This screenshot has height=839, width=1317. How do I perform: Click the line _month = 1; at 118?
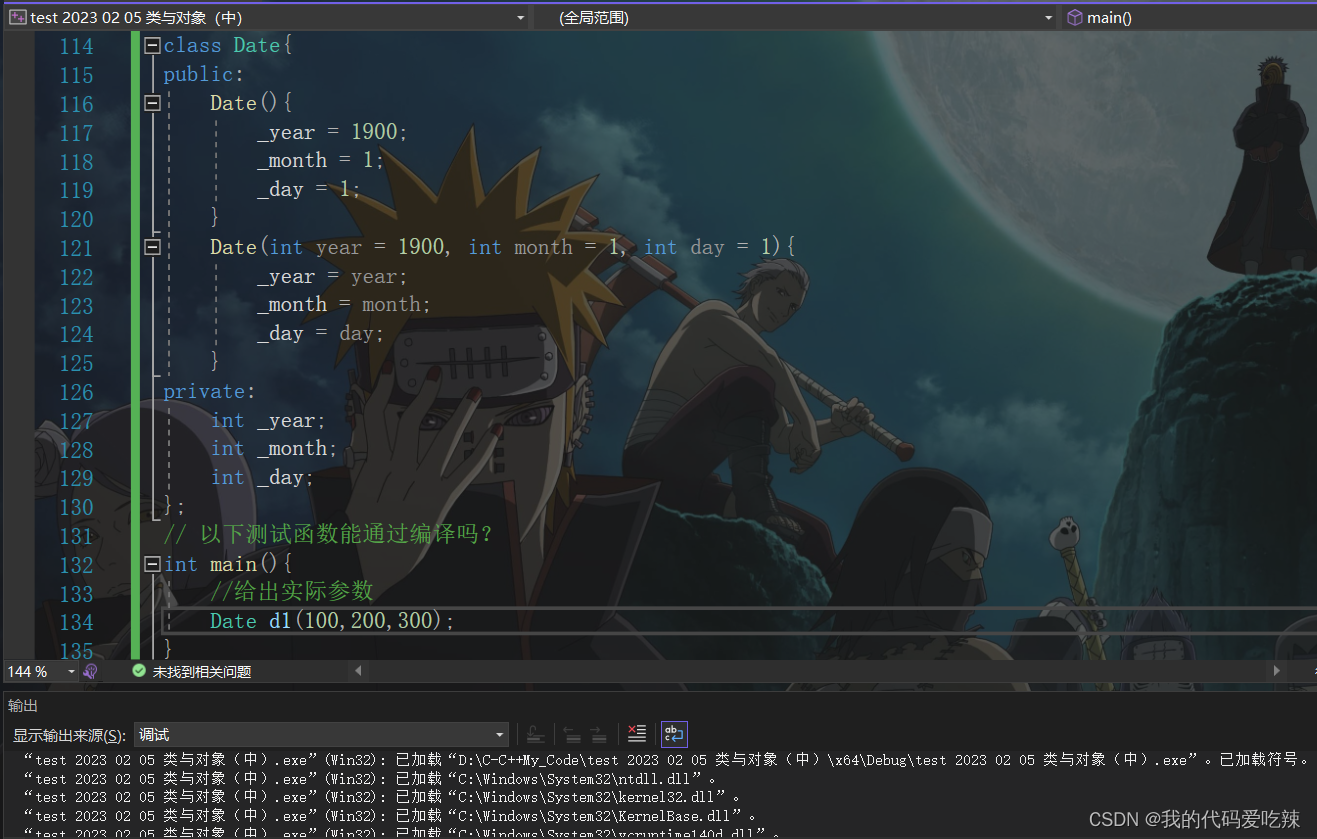pyautogui.click(x=320, y=160)
